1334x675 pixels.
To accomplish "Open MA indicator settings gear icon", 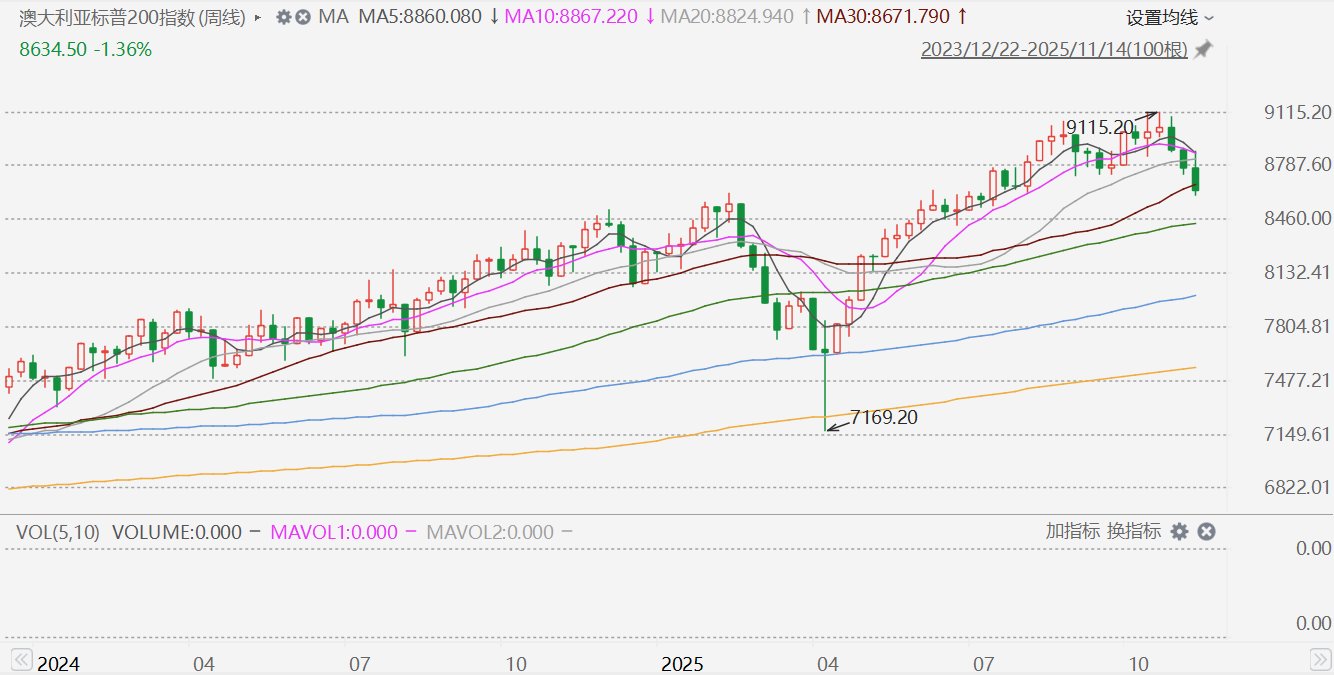I will (x=283, y=17).
